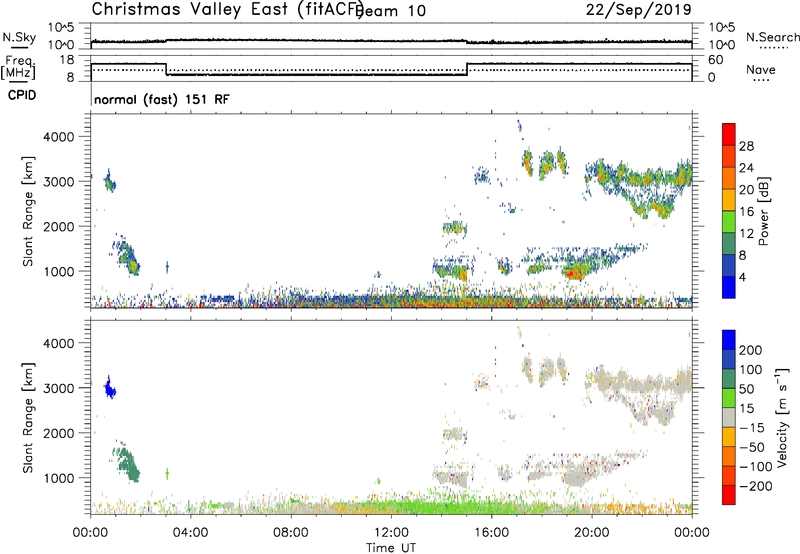Click the '08:00' time tick label

[x=290, y=533]
